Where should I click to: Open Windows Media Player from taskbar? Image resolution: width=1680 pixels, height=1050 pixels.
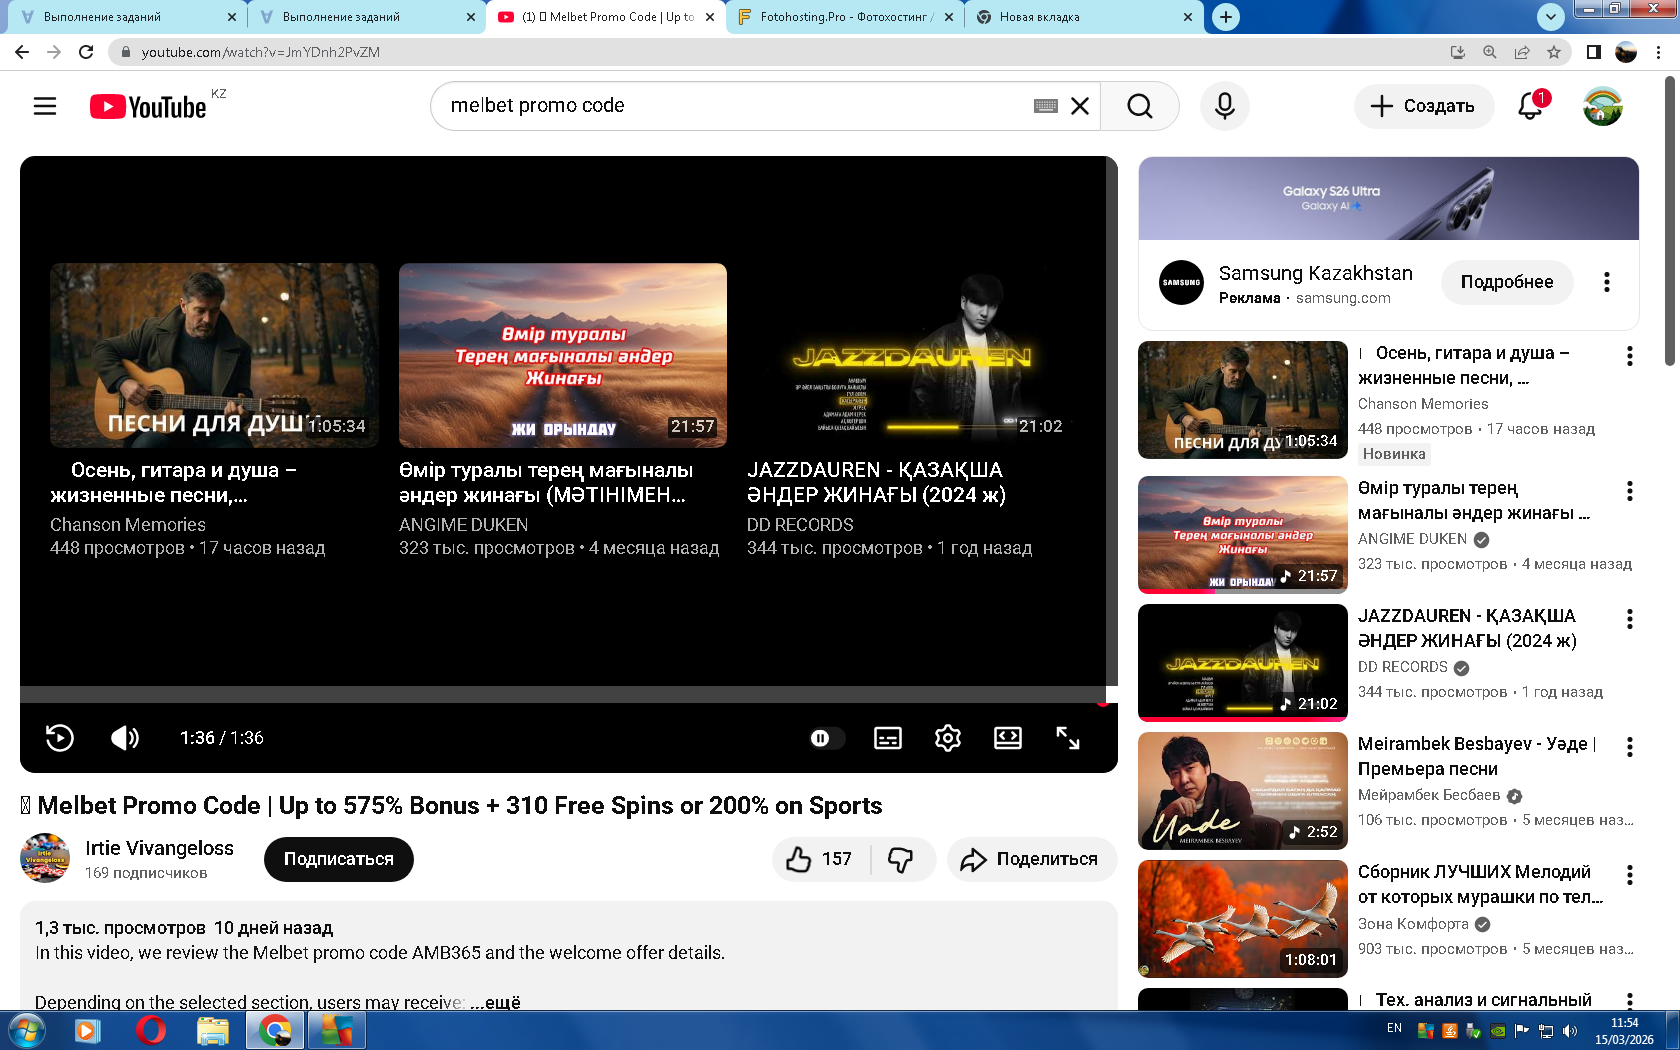[x=88, y=1030]
